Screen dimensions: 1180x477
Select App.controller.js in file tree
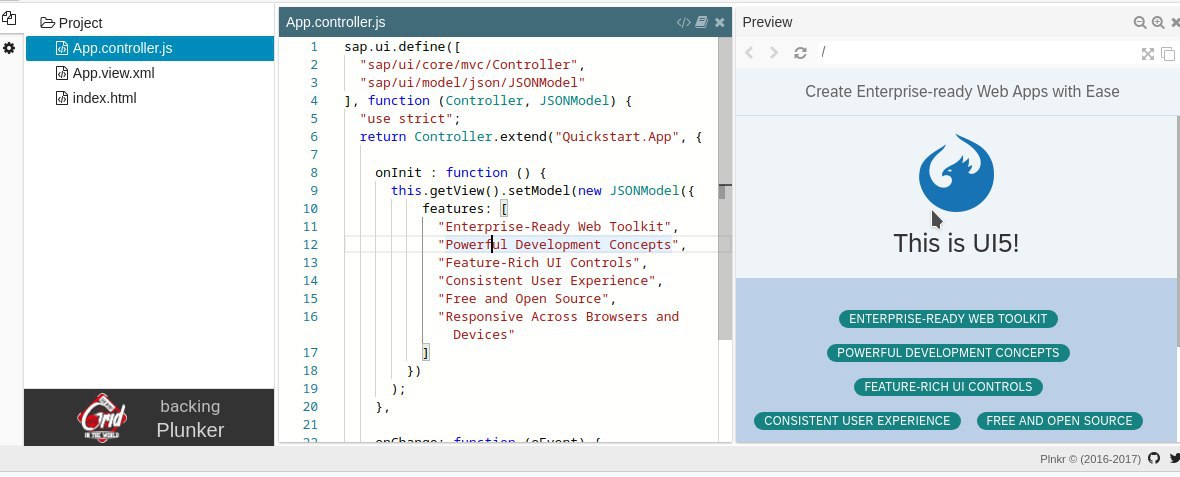coord(150,48)
